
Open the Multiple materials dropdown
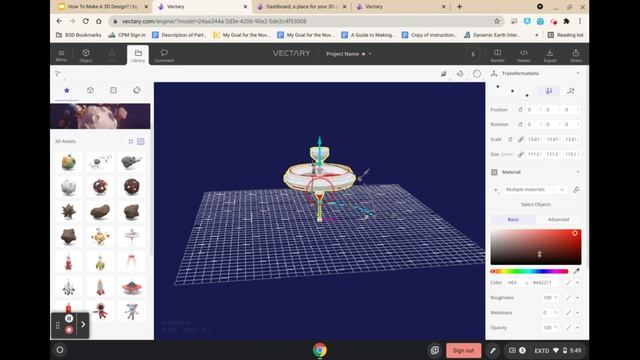click(x=534, y=190)
